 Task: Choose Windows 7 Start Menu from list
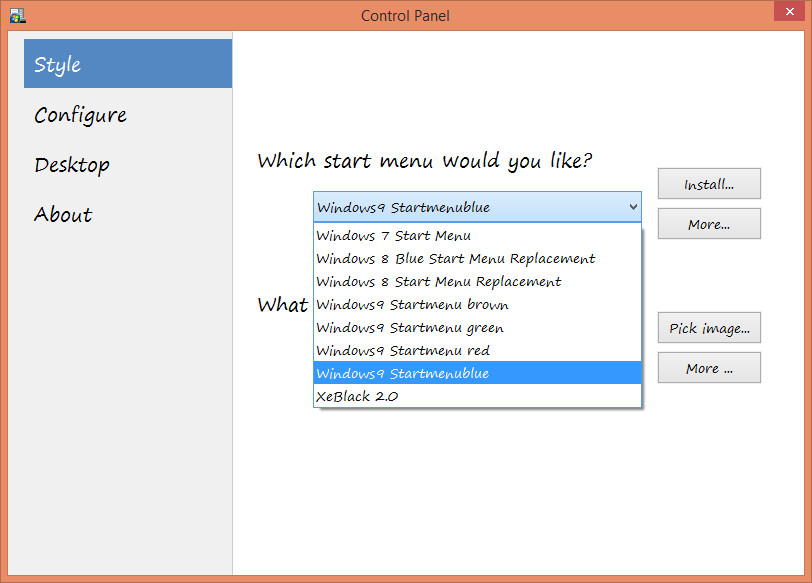(x=477, y=236)
